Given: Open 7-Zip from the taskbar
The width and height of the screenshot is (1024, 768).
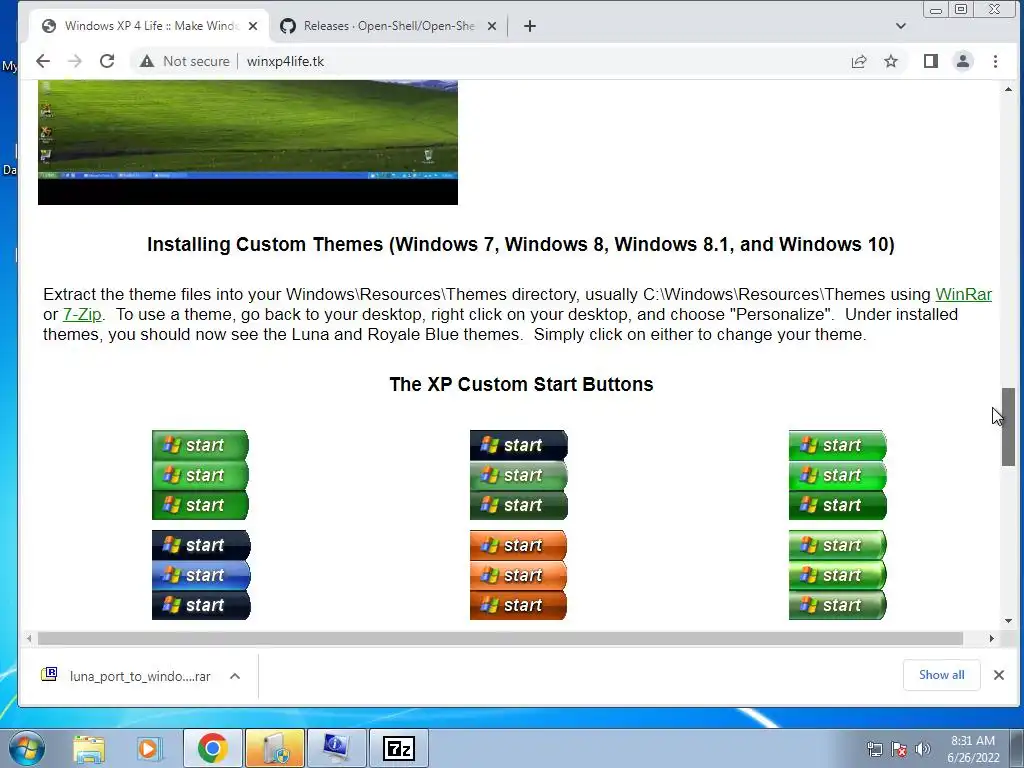Looking at the screenshot, I should tap(398, 748).
